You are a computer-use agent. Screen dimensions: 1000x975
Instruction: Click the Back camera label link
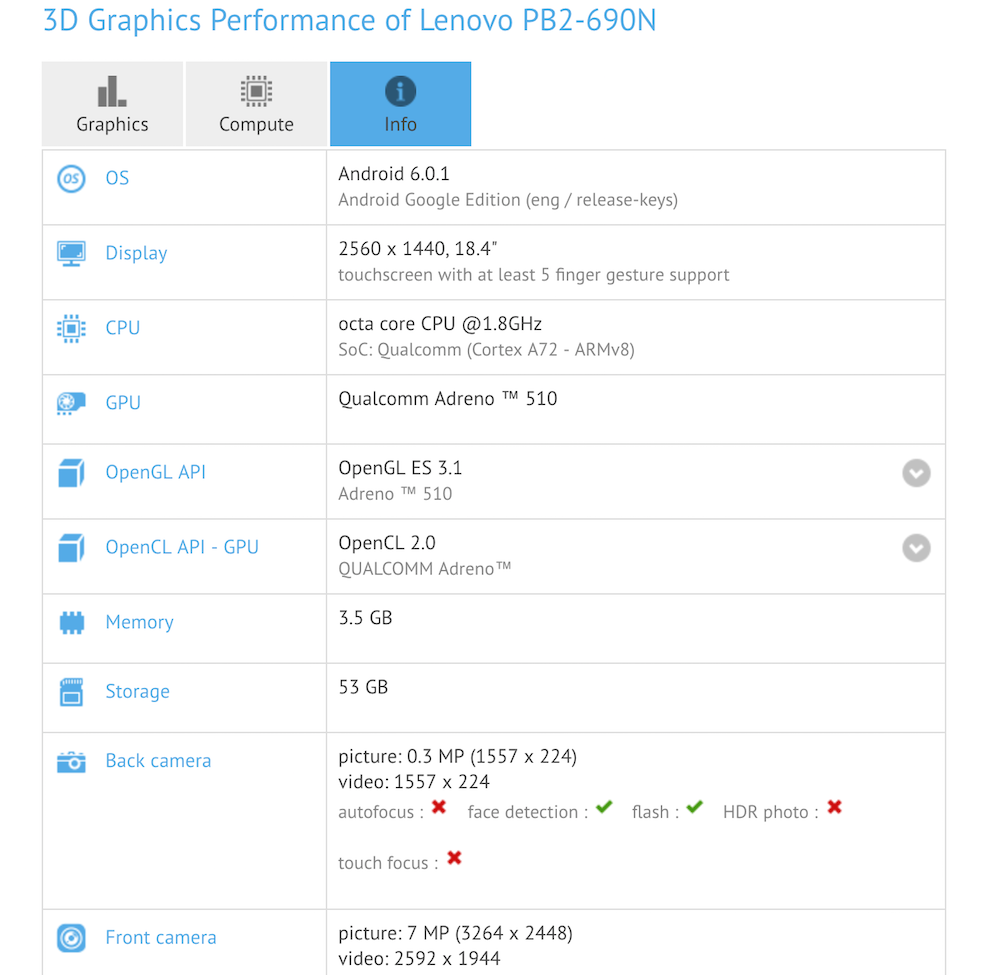click(158, 761)
